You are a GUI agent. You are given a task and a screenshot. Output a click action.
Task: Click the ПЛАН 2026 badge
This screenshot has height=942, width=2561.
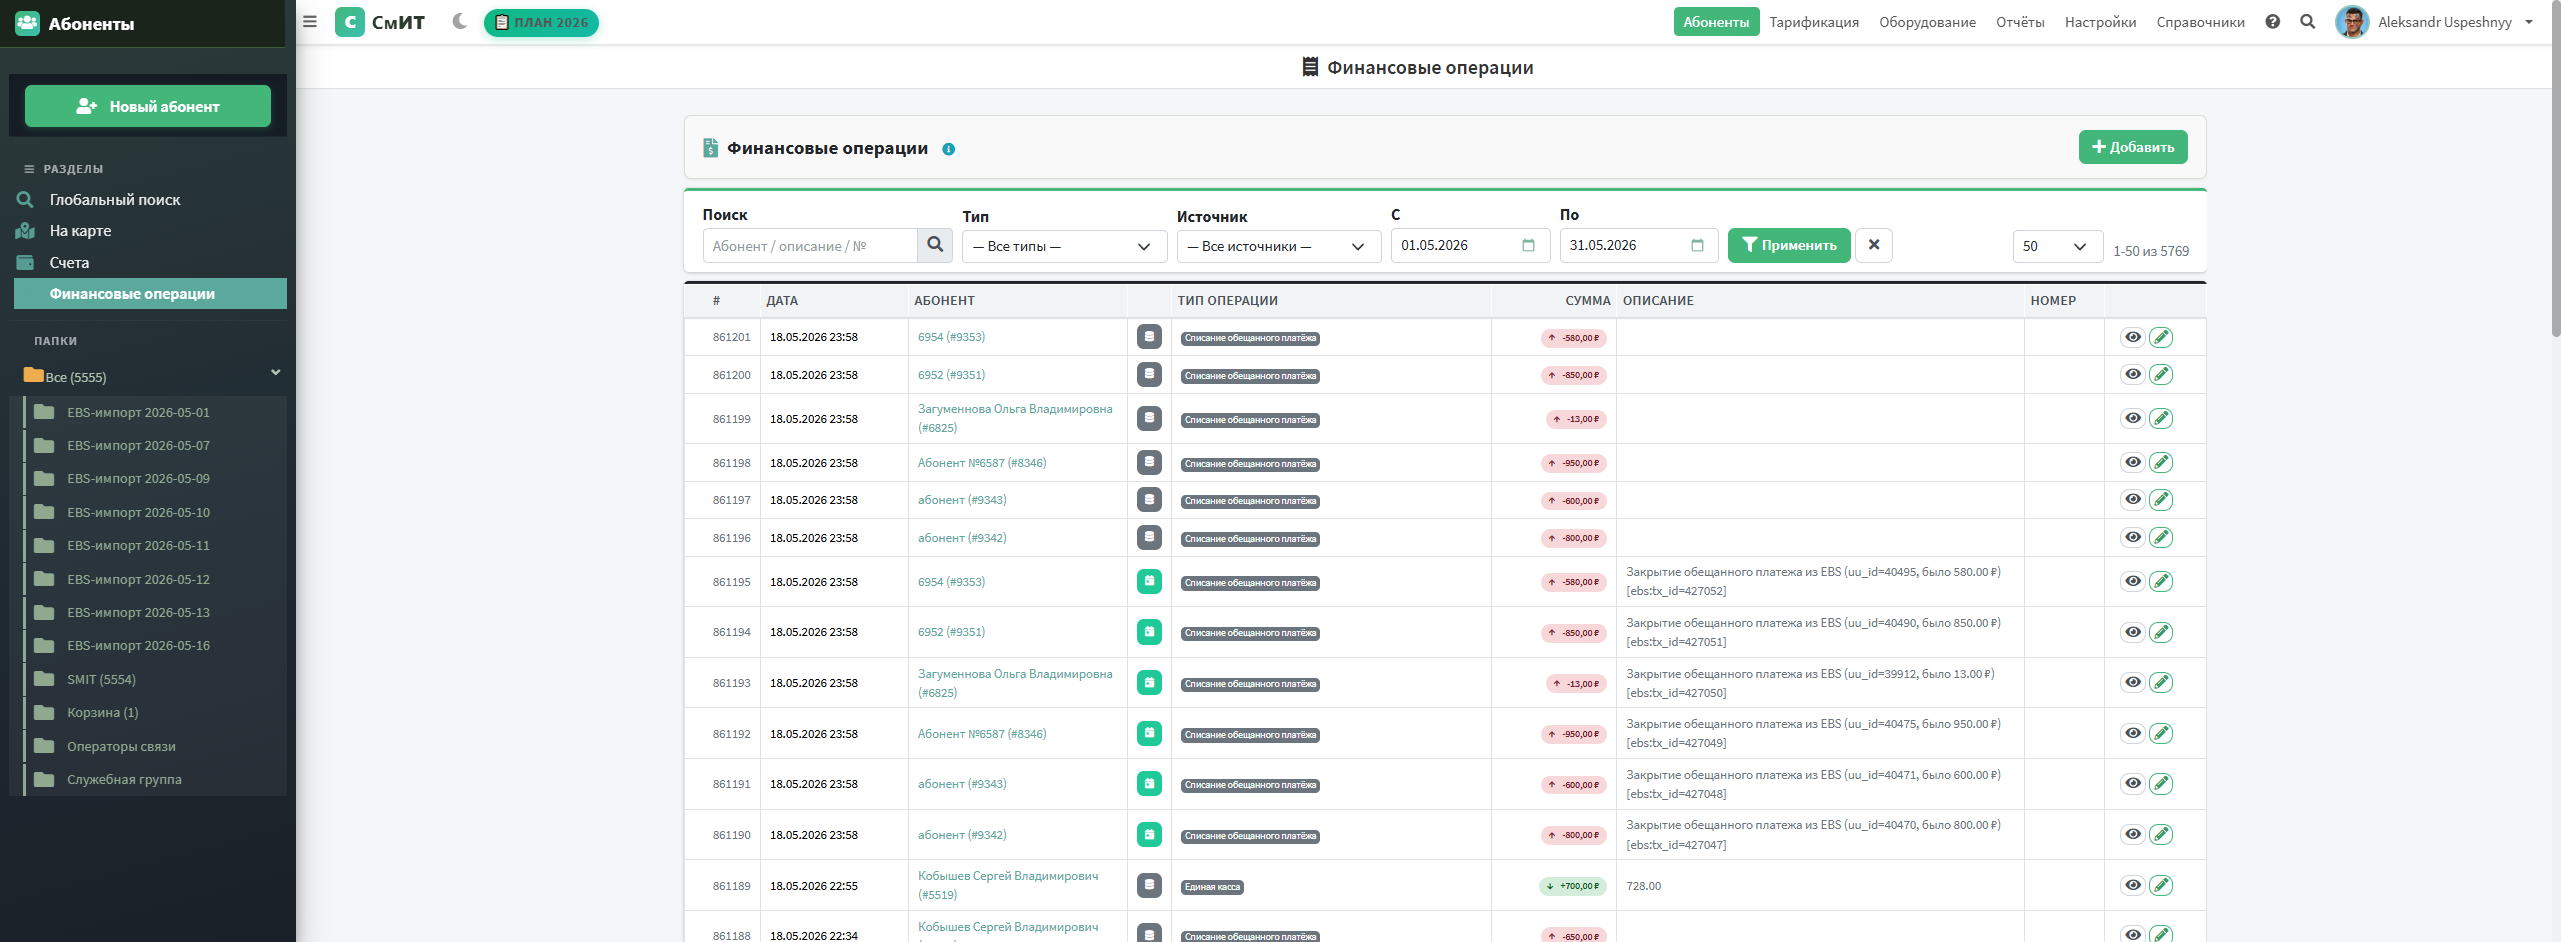click(x=541, y=22)
